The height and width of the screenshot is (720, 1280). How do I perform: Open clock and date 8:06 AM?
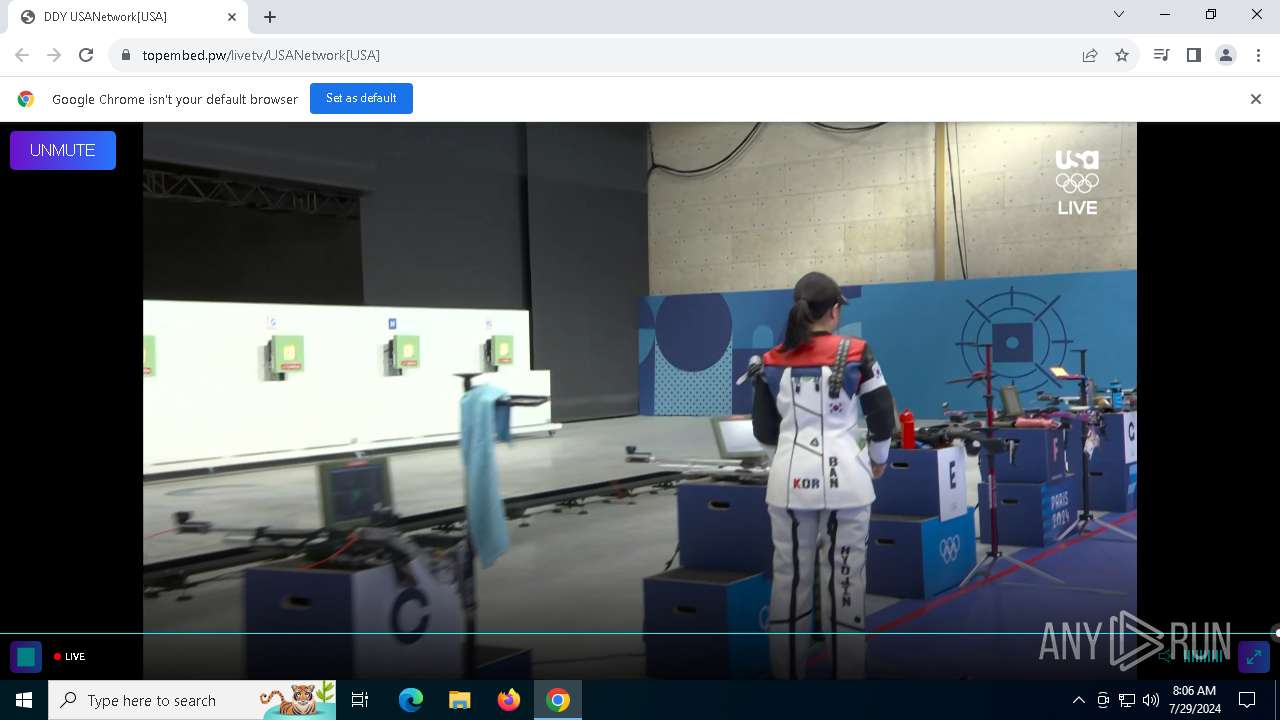tap(1195, 700)
